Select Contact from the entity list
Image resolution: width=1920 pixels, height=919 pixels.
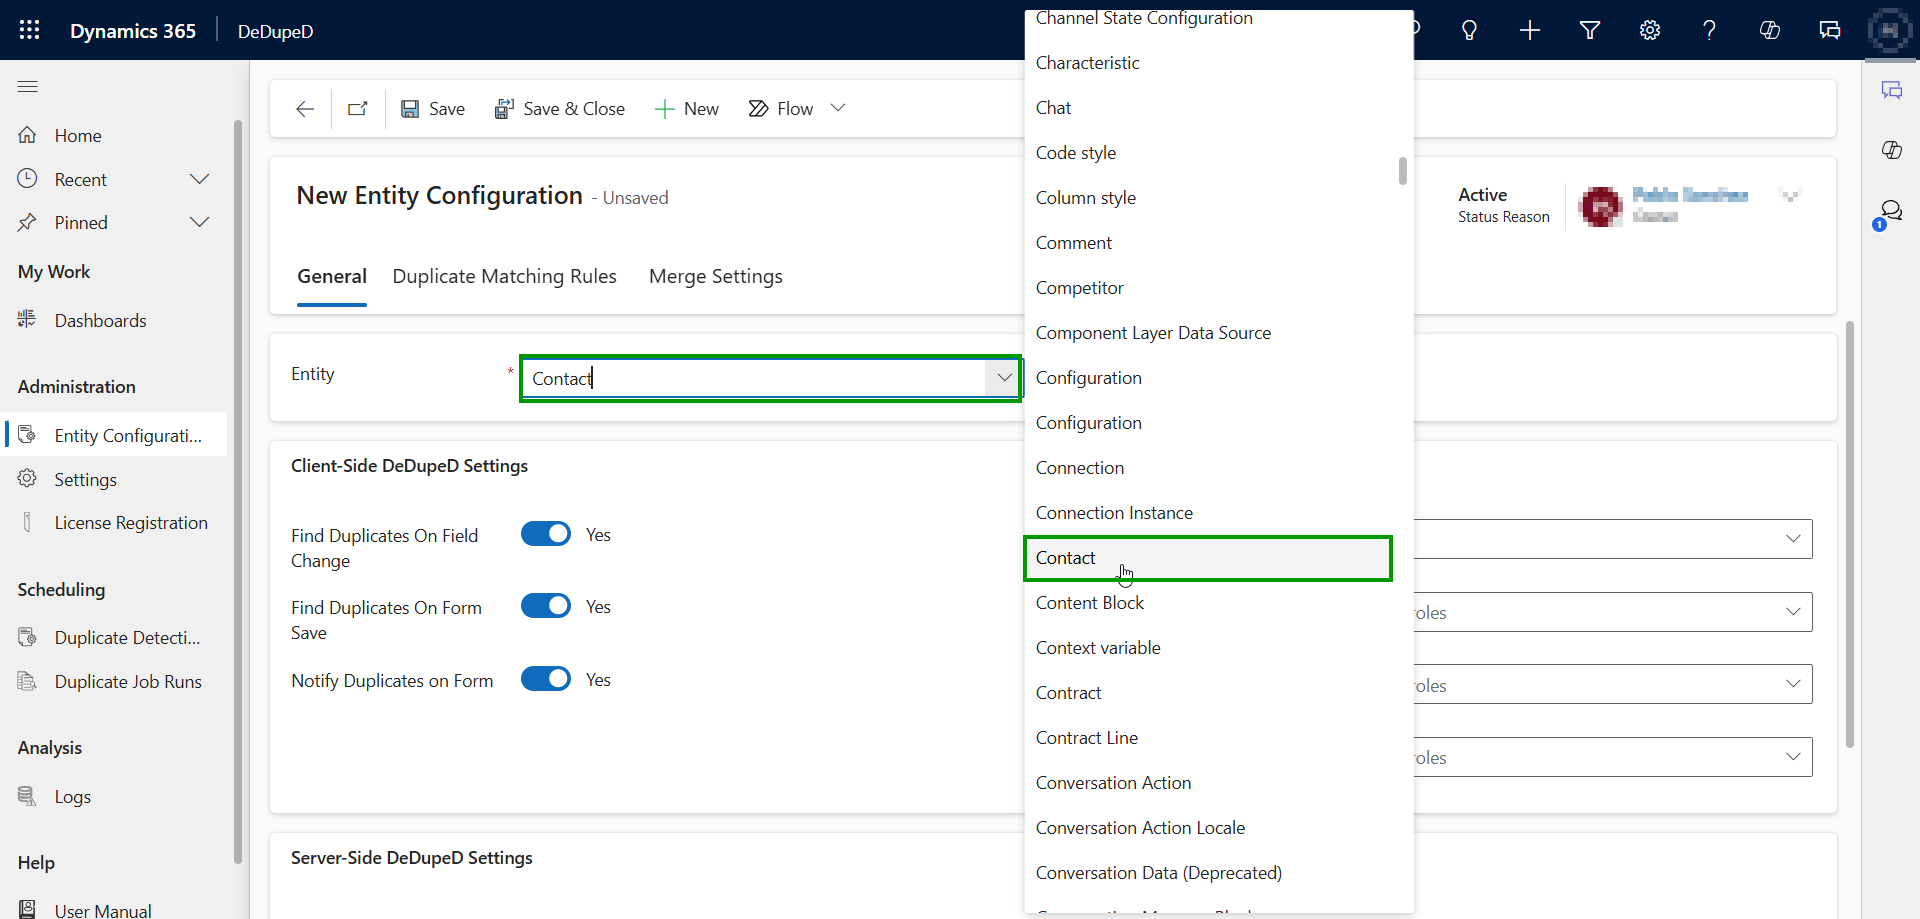coord(1066,558)
